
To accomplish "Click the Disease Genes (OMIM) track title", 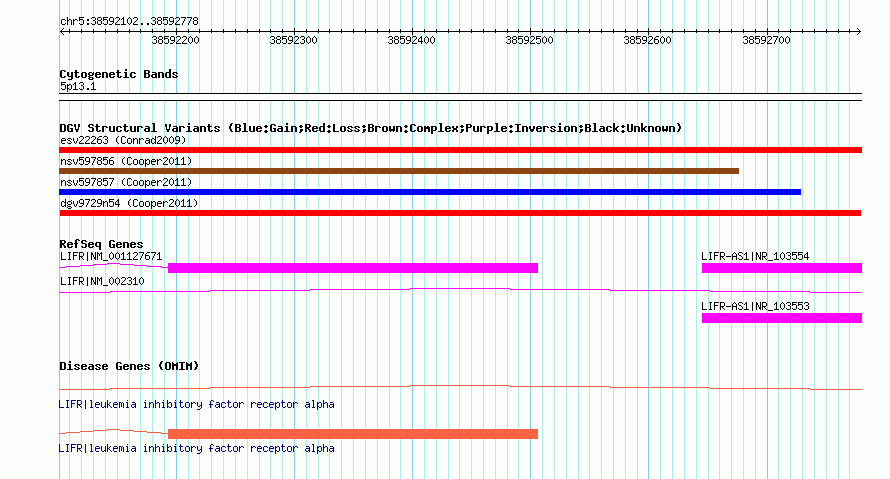I will coord(129,366).
